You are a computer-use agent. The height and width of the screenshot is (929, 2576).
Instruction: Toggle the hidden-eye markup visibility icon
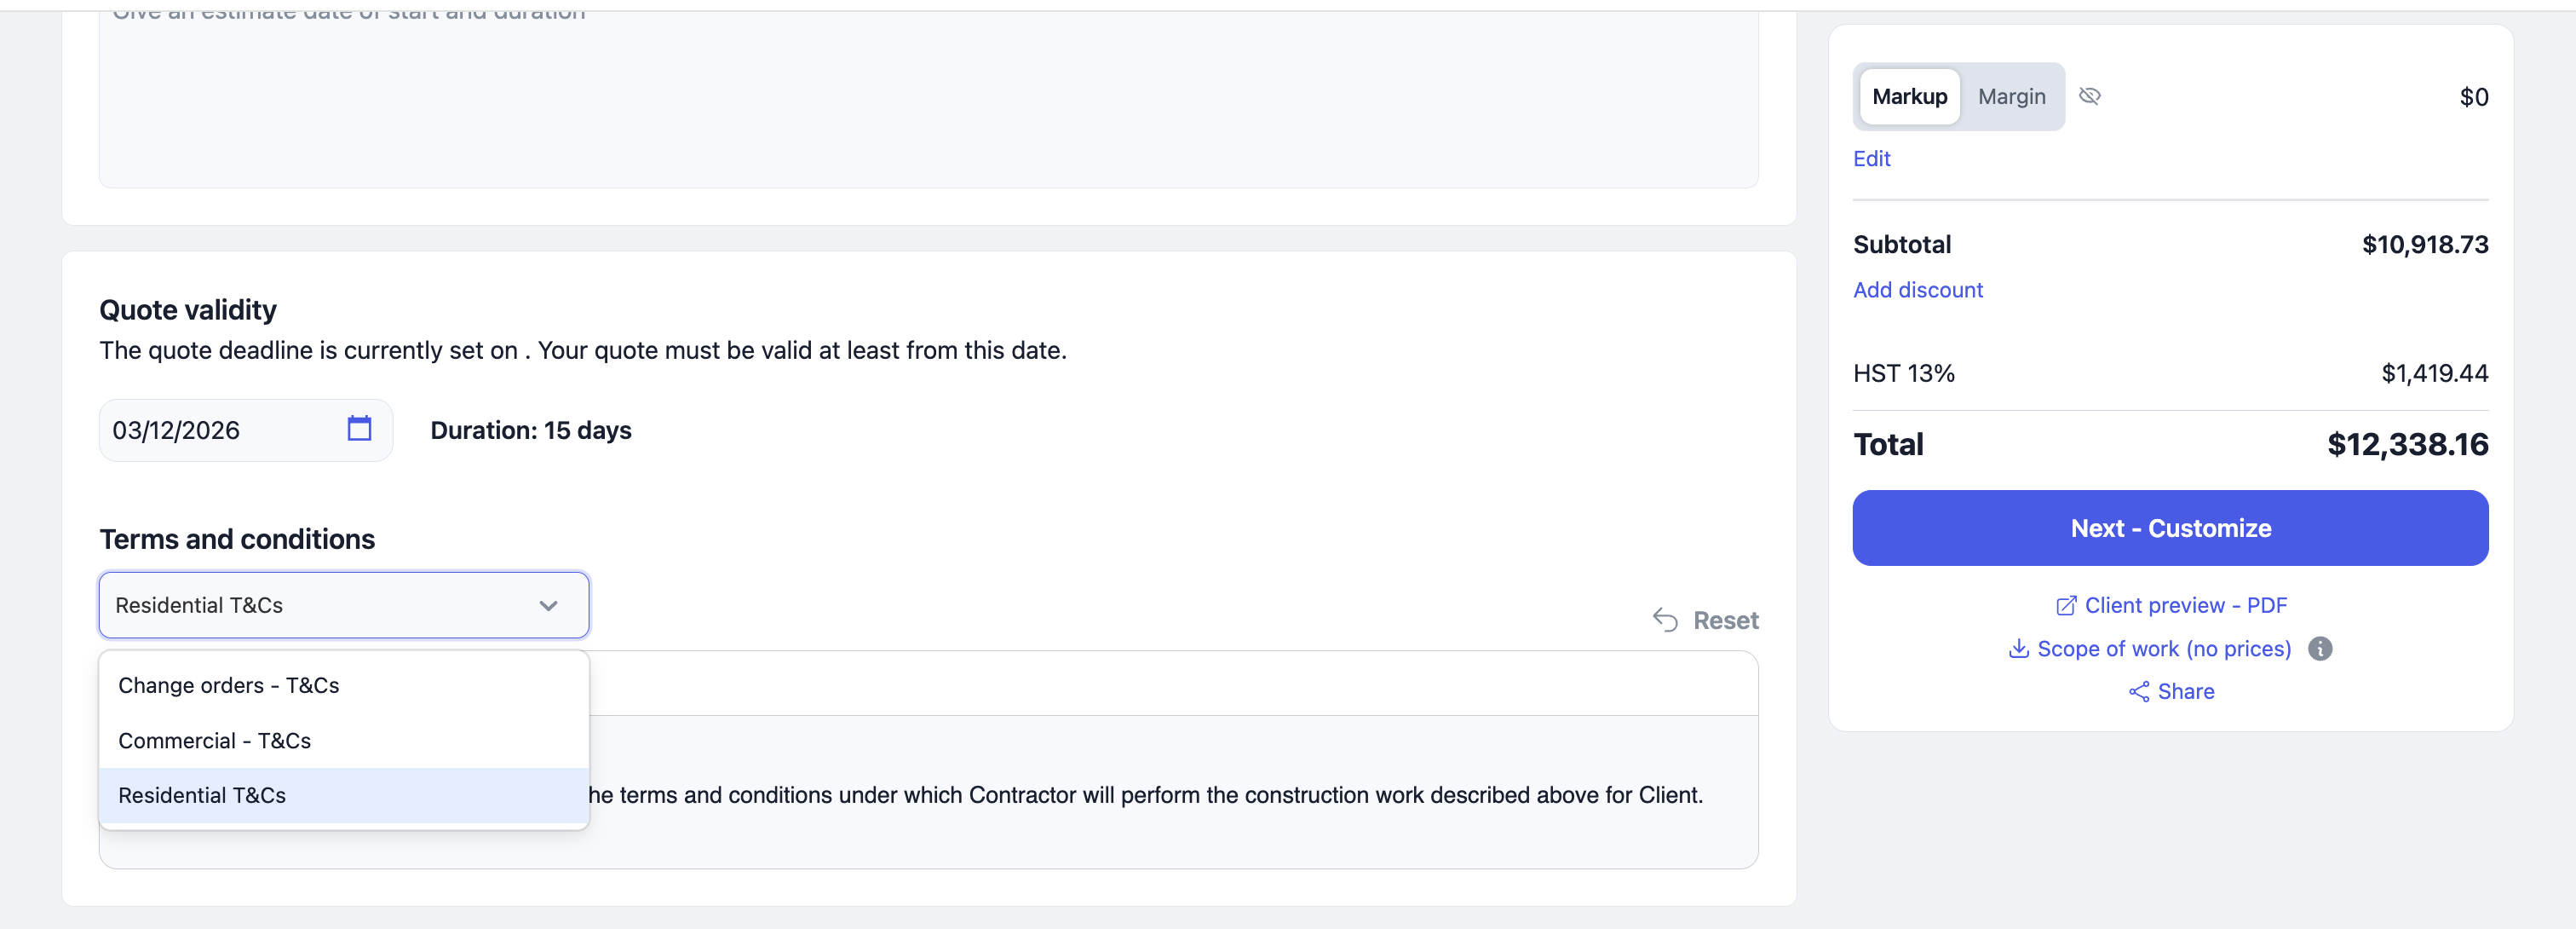click(2089, 96)
